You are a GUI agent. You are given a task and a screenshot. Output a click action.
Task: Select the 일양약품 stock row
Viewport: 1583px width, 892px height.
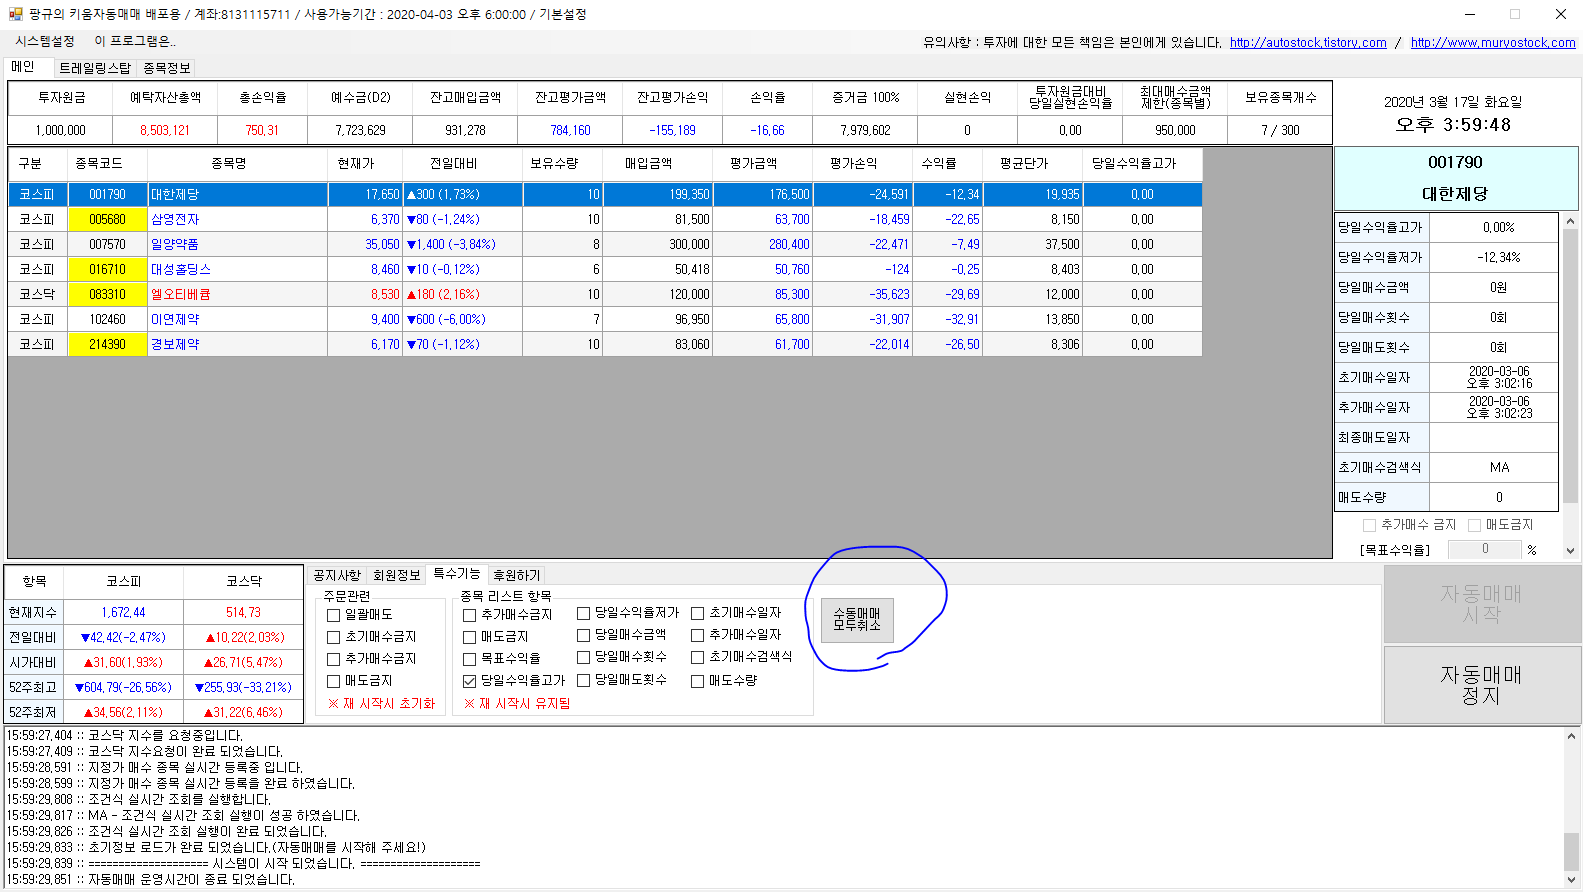point(605,244)
